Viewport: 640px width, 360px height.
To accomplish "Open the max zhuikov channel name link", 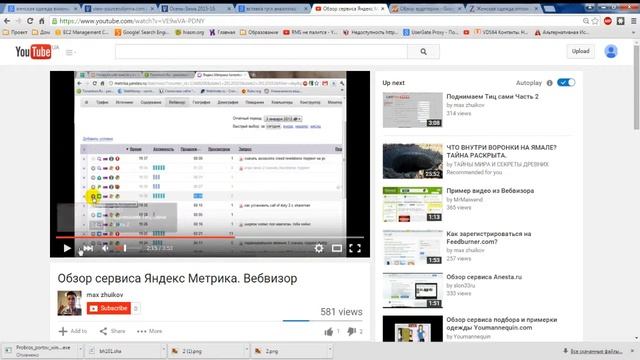I will 104,294.
